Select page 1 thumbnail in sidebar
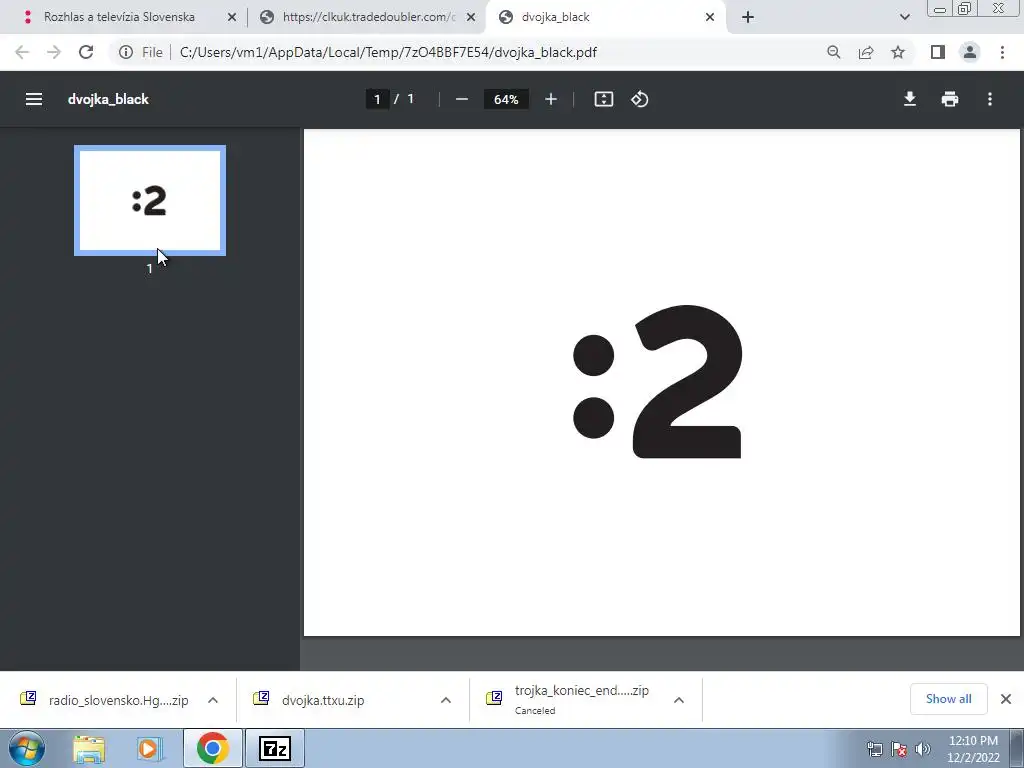This screenshot has width=1024, height=768. 150,200
